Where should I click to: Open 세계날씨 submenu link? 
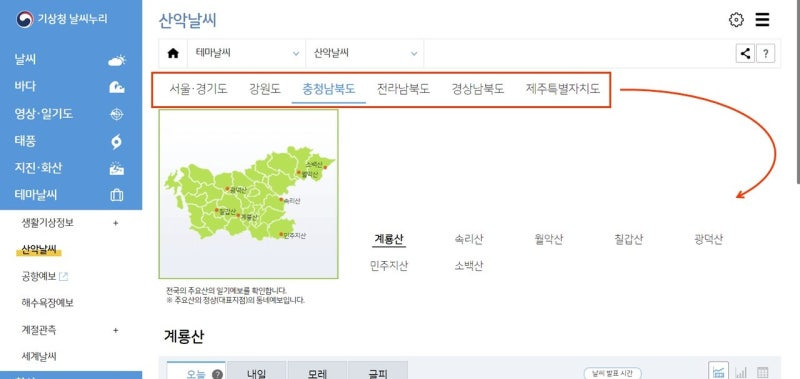(x=39, y=357)
